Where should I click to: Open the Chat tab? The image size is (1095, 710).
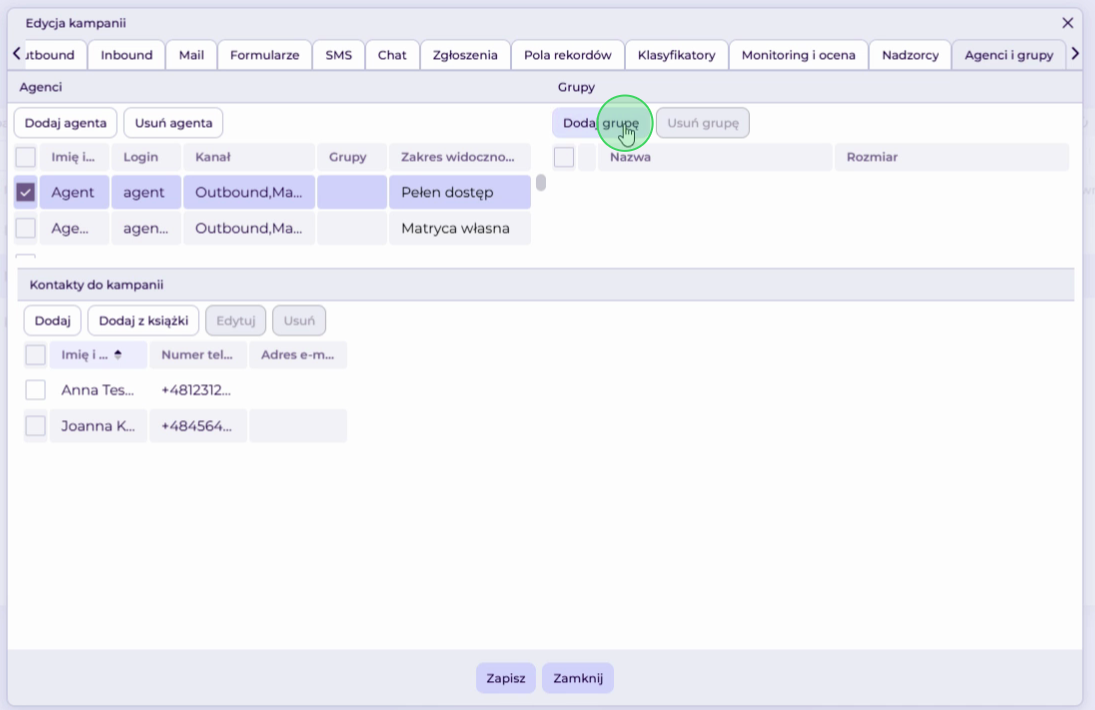[392, 55]
